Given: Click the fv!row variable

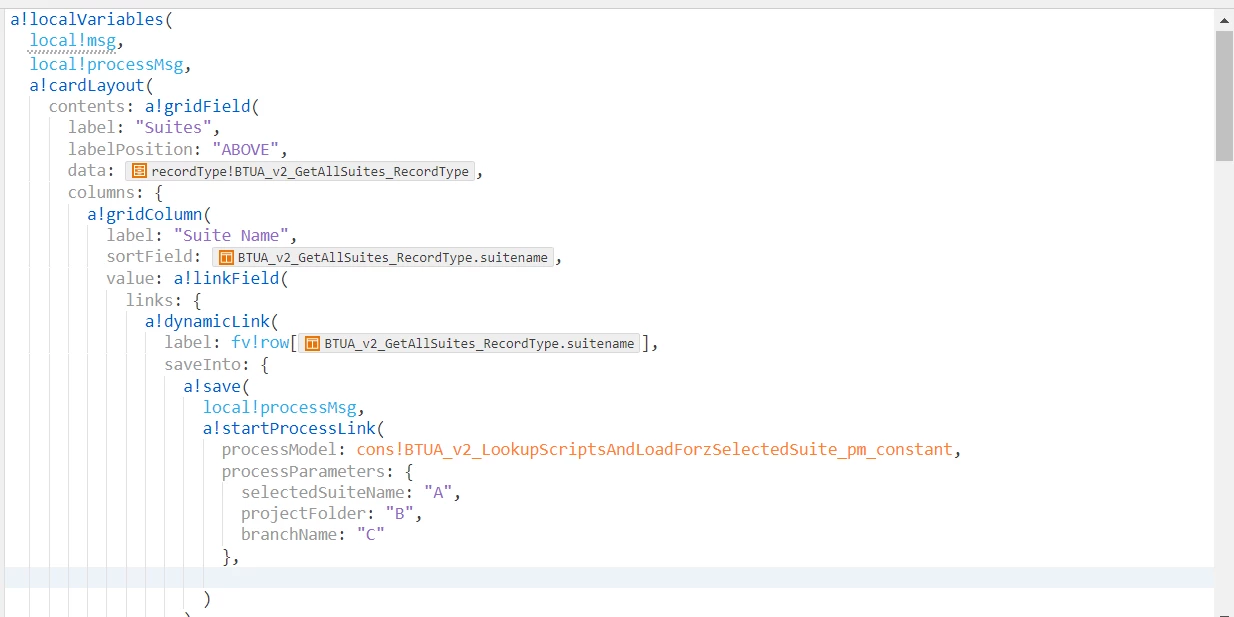Looking at the screenshot, I should 260,343.
